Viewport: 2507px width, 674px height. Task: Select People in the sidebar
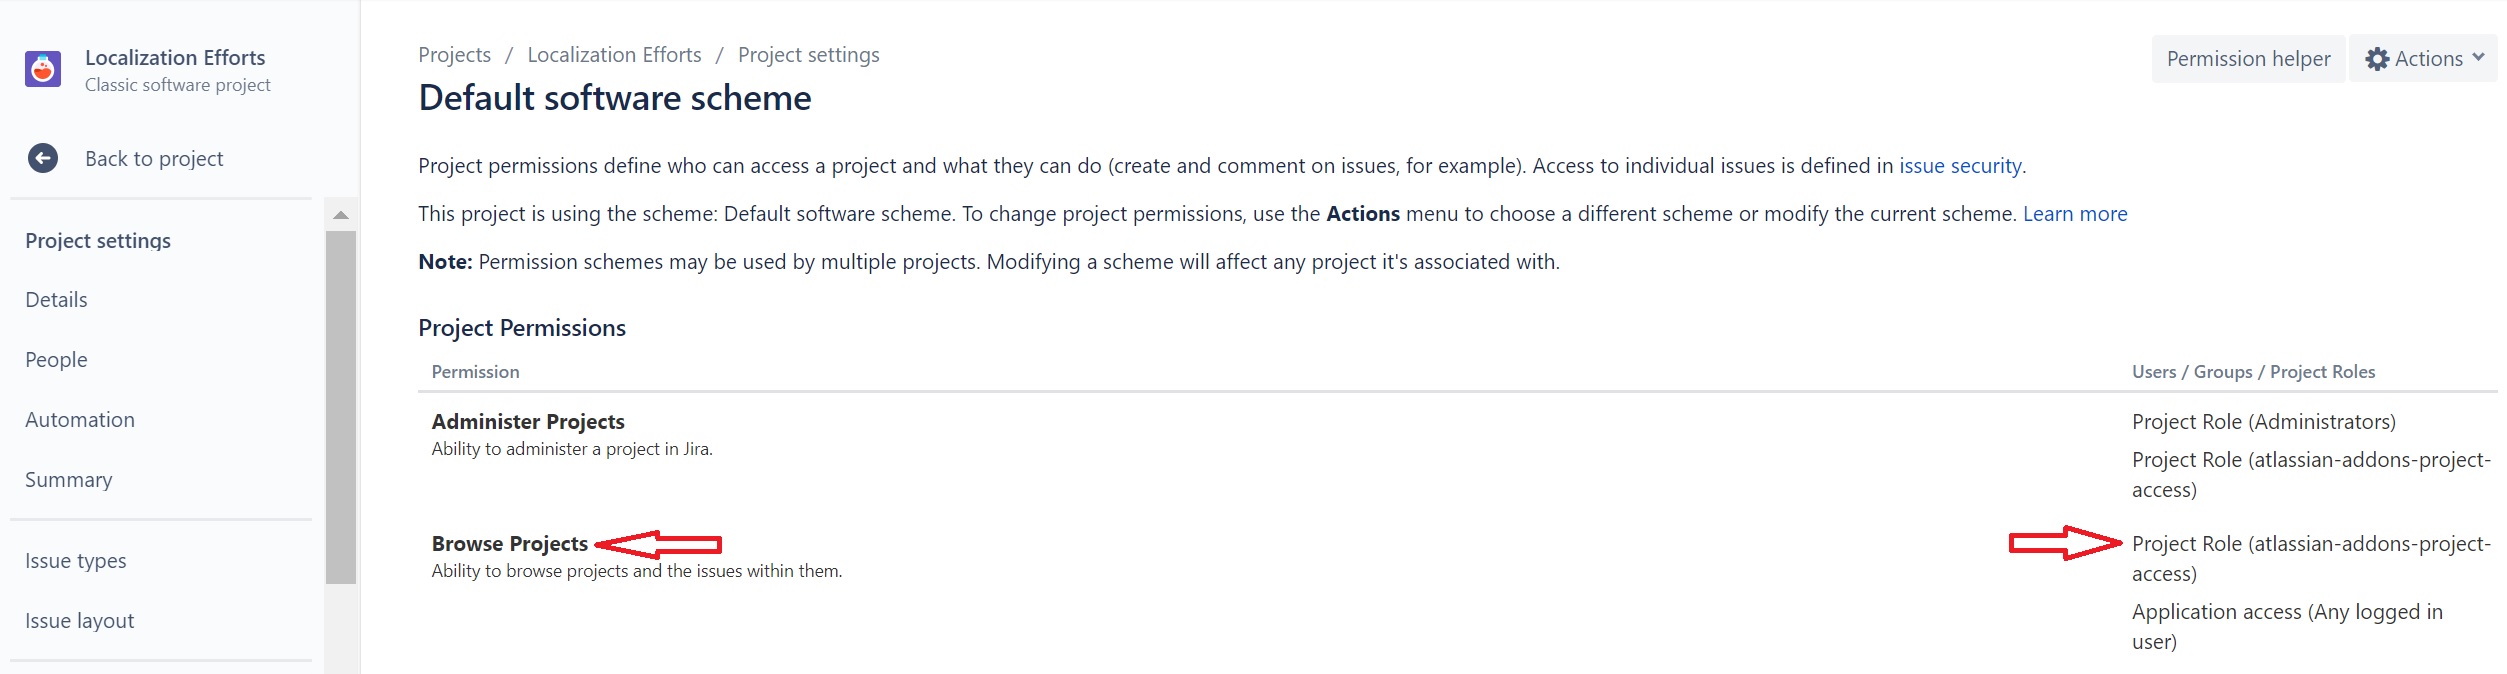56,359
